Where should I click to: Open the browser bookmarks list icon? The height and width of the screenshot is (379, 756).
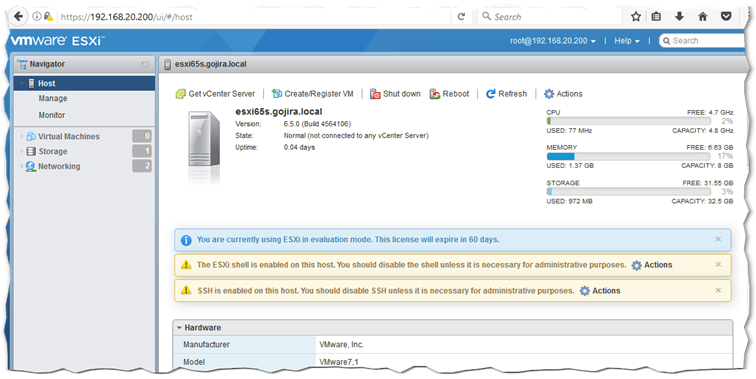tap(656, 16)
